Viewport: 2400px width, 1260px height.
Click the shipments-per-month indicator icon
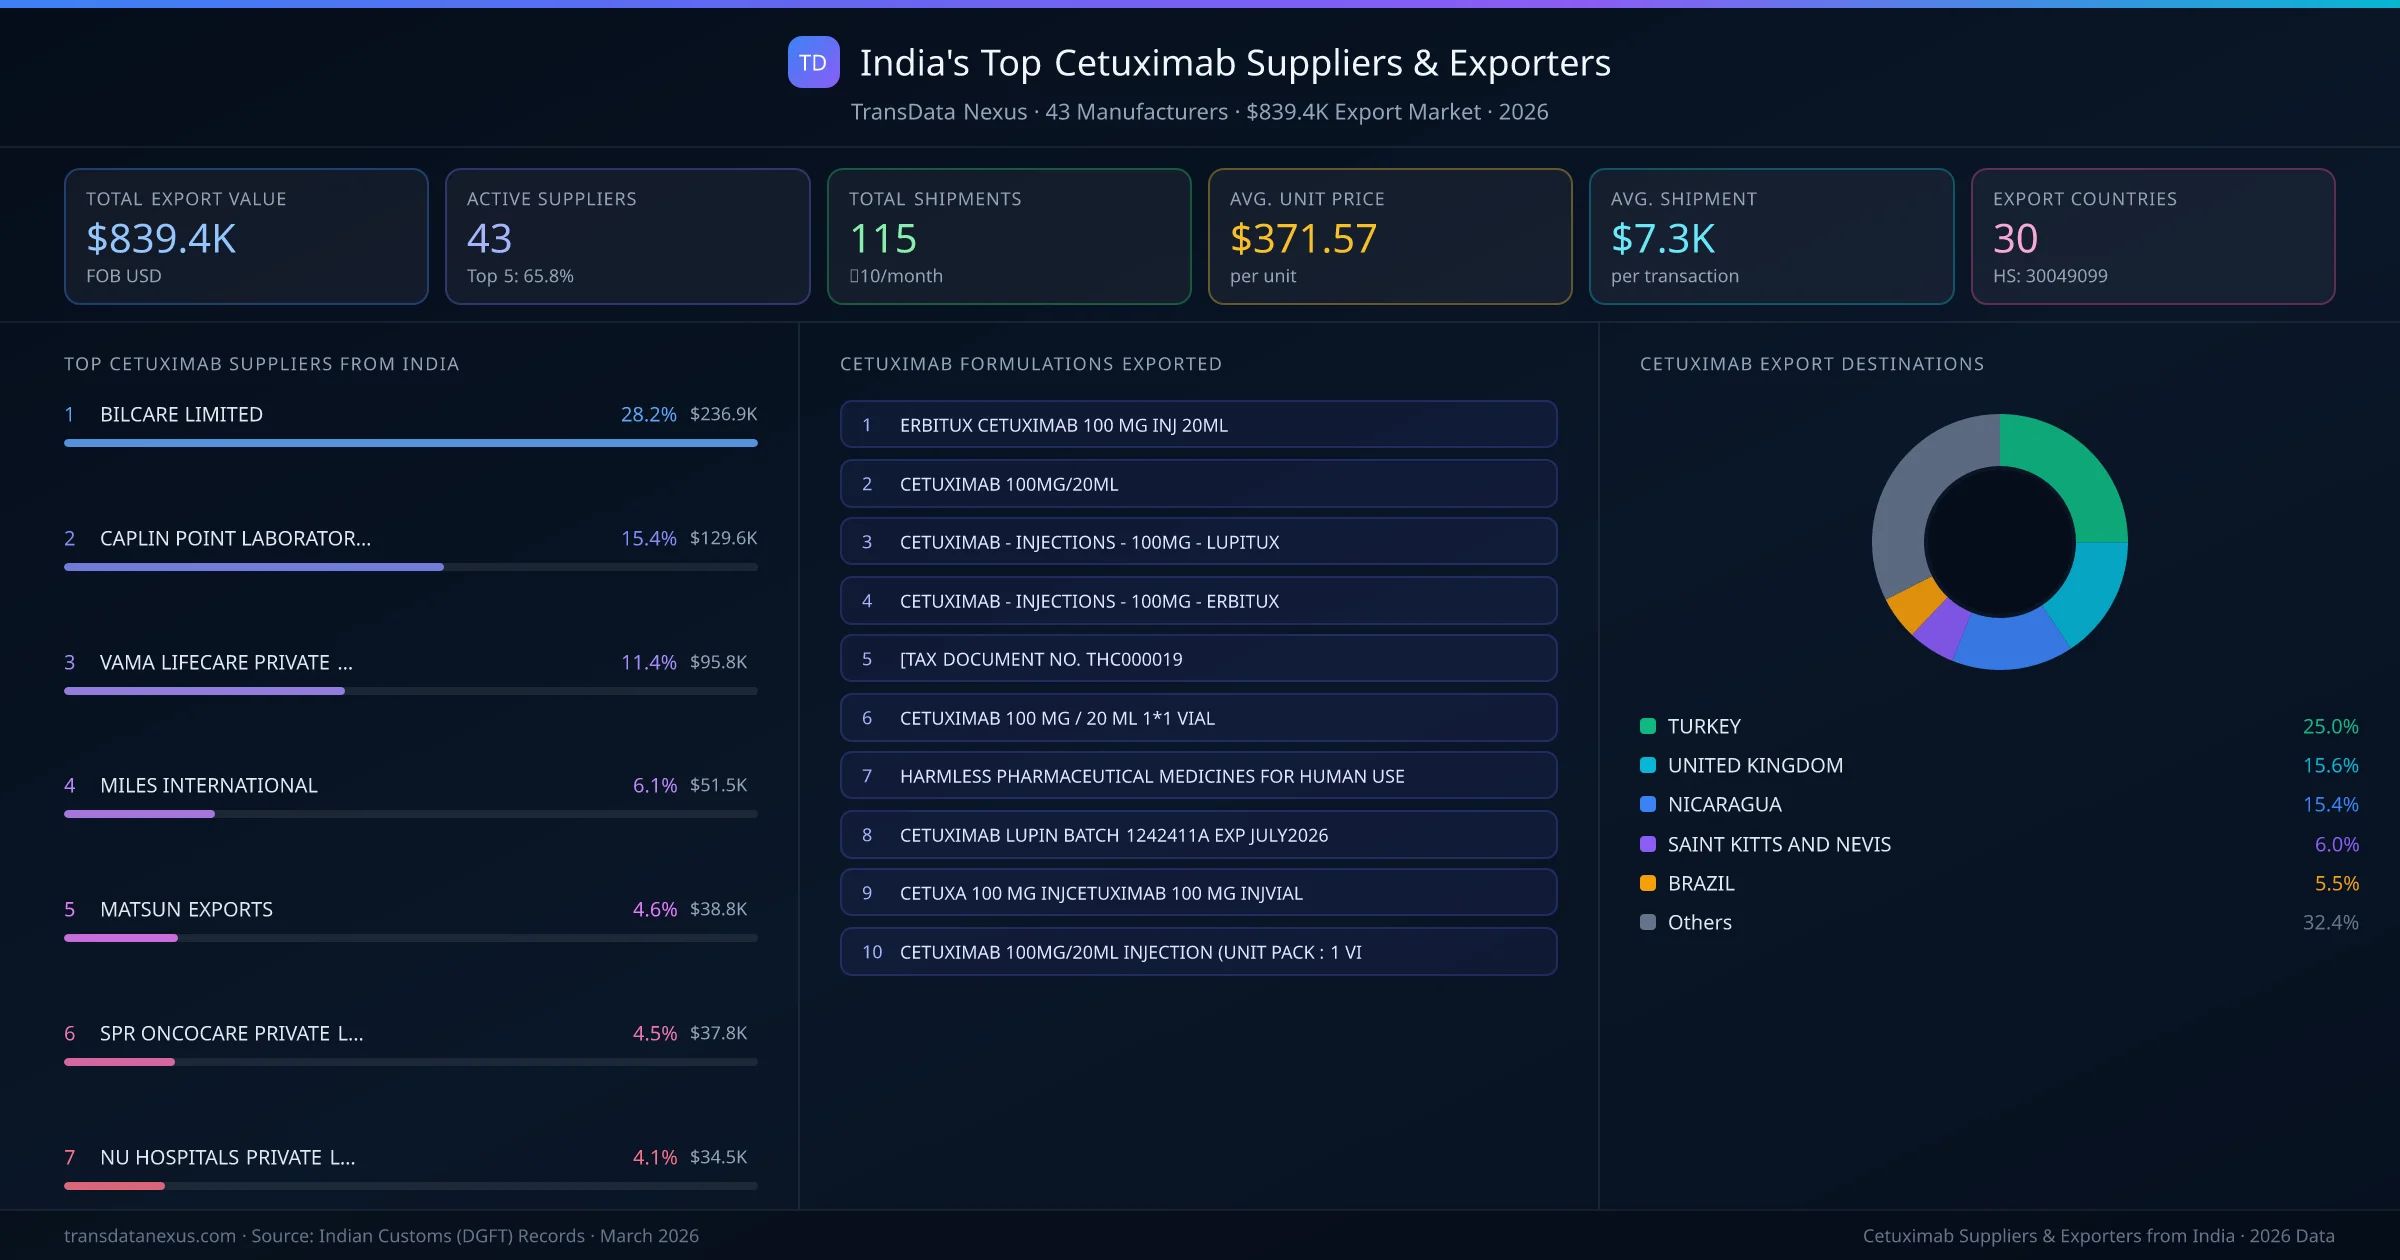[855, 275]
